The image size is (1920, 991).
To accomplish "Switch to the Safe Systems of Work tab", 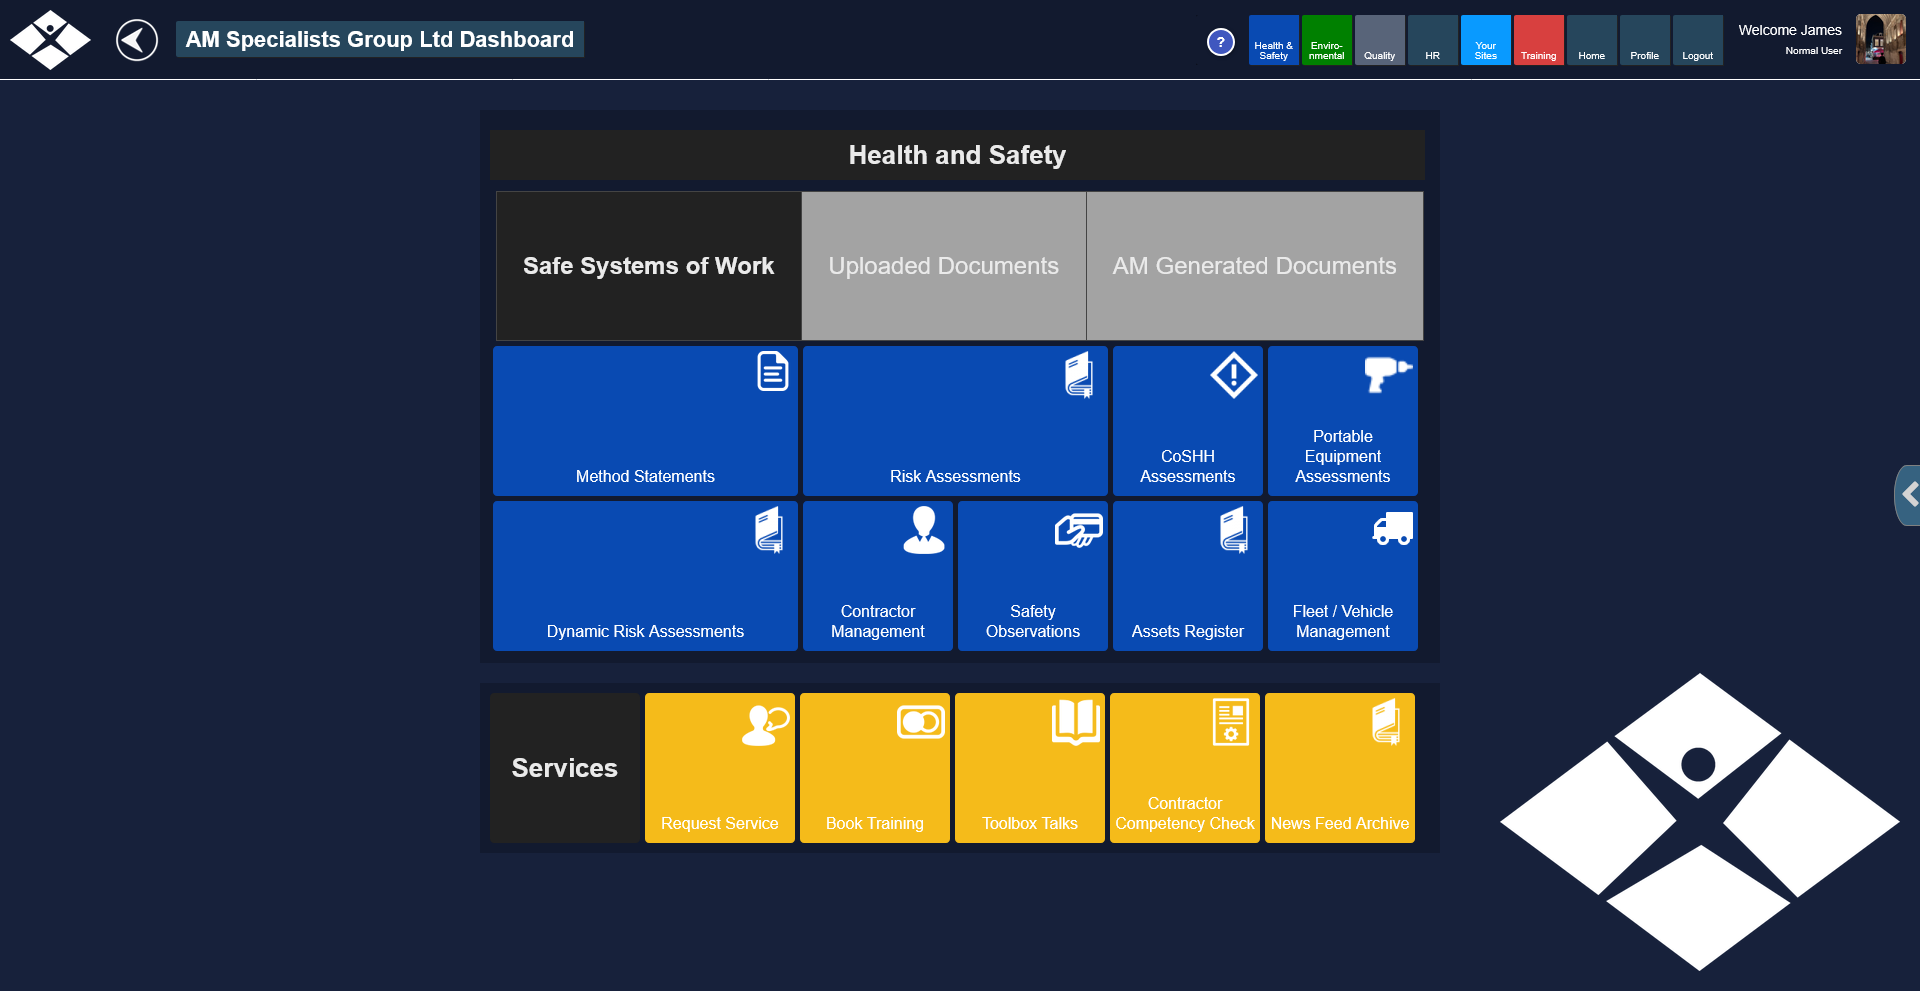I will (x=649, y=266).
